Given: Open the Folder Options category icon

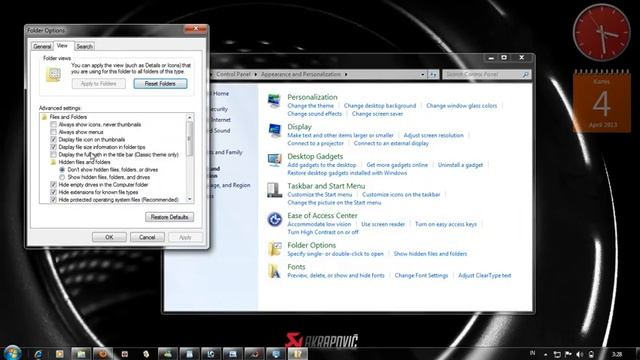Looking at the screenshot, I should 274,249.
